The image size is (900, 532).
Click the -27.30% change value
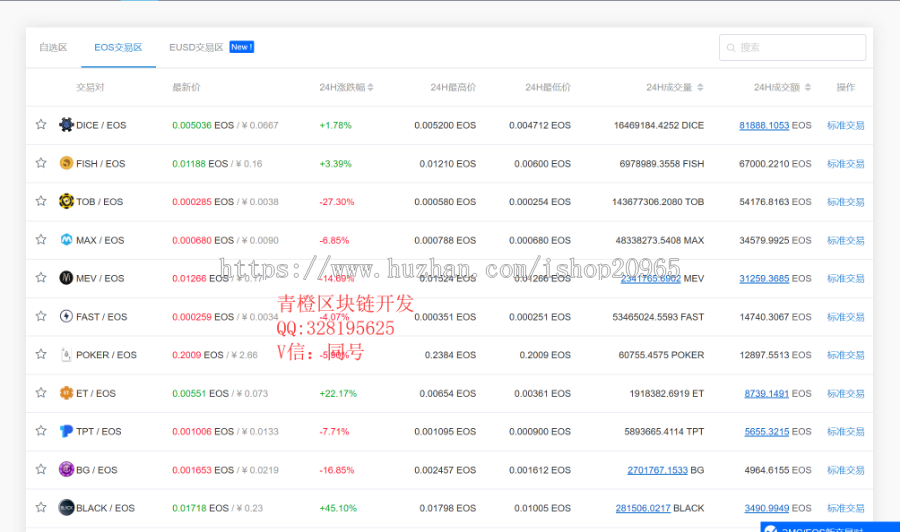pyautogui.click(x=336, y=201)
